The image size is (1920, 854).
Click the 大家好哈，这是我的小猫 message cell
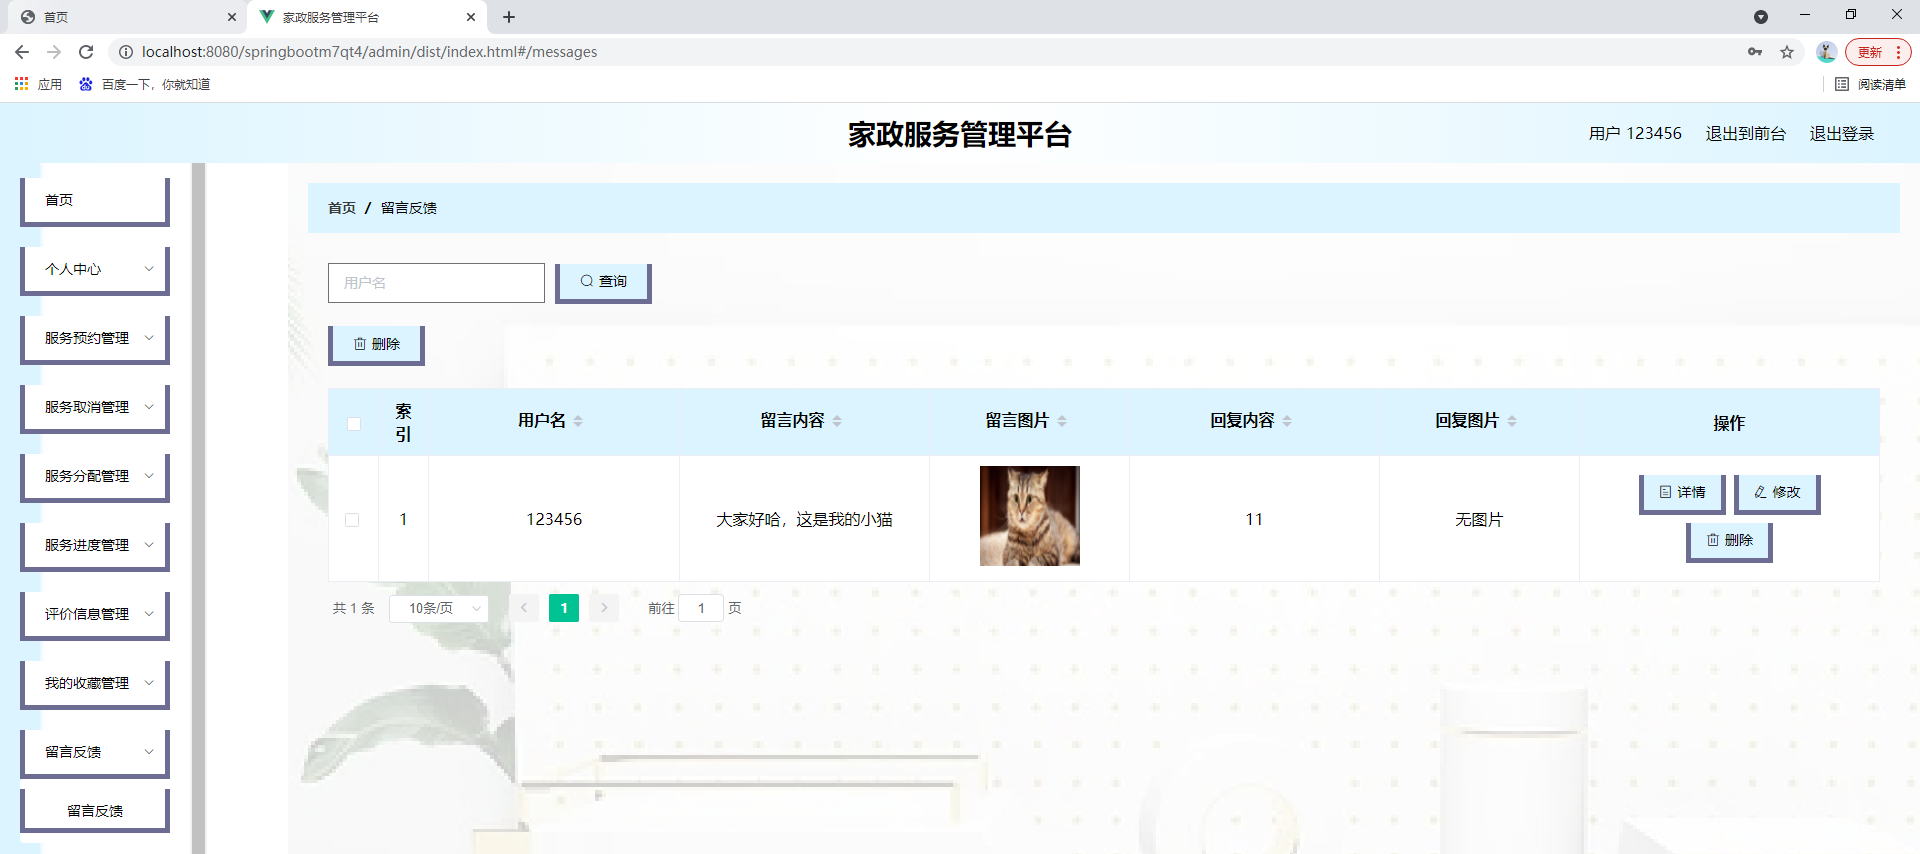(x=804, y=520)
